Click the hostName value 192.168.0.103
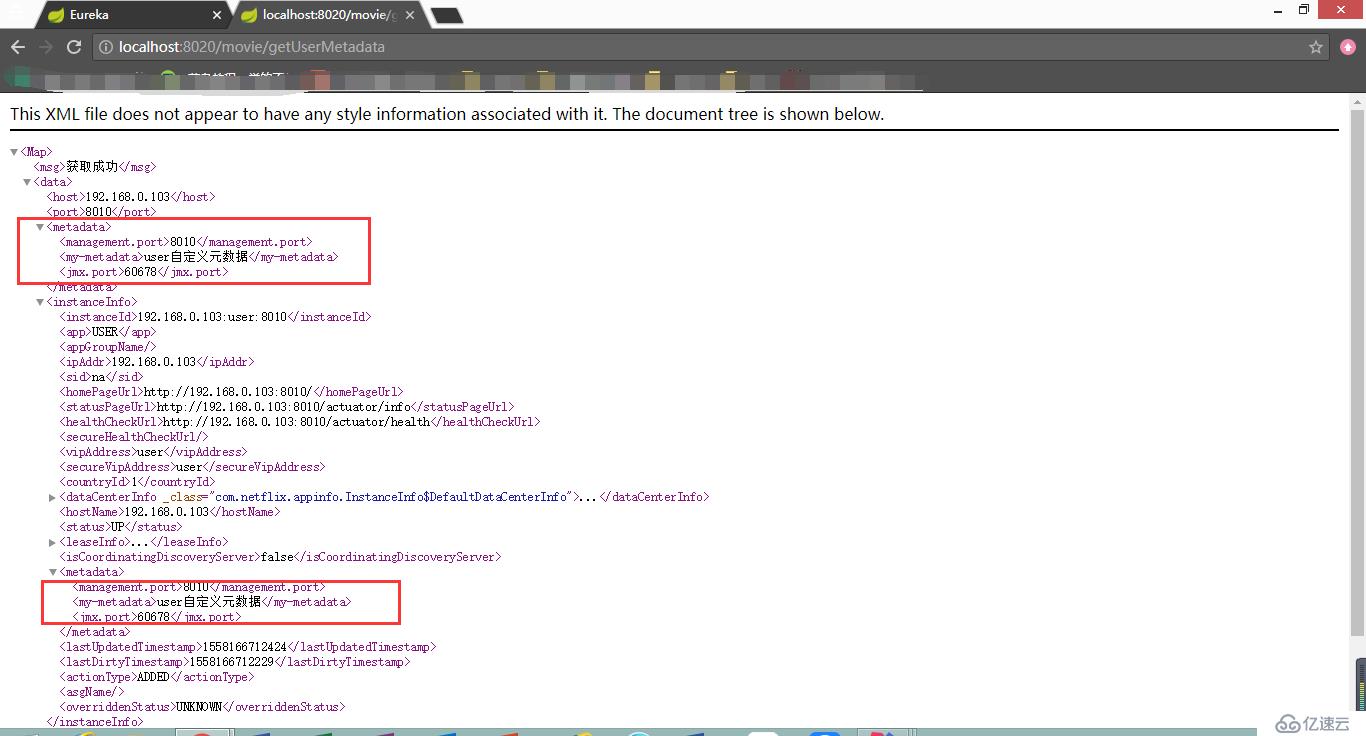The width and height of the screenshot is (1366, 736). (167, 512)
